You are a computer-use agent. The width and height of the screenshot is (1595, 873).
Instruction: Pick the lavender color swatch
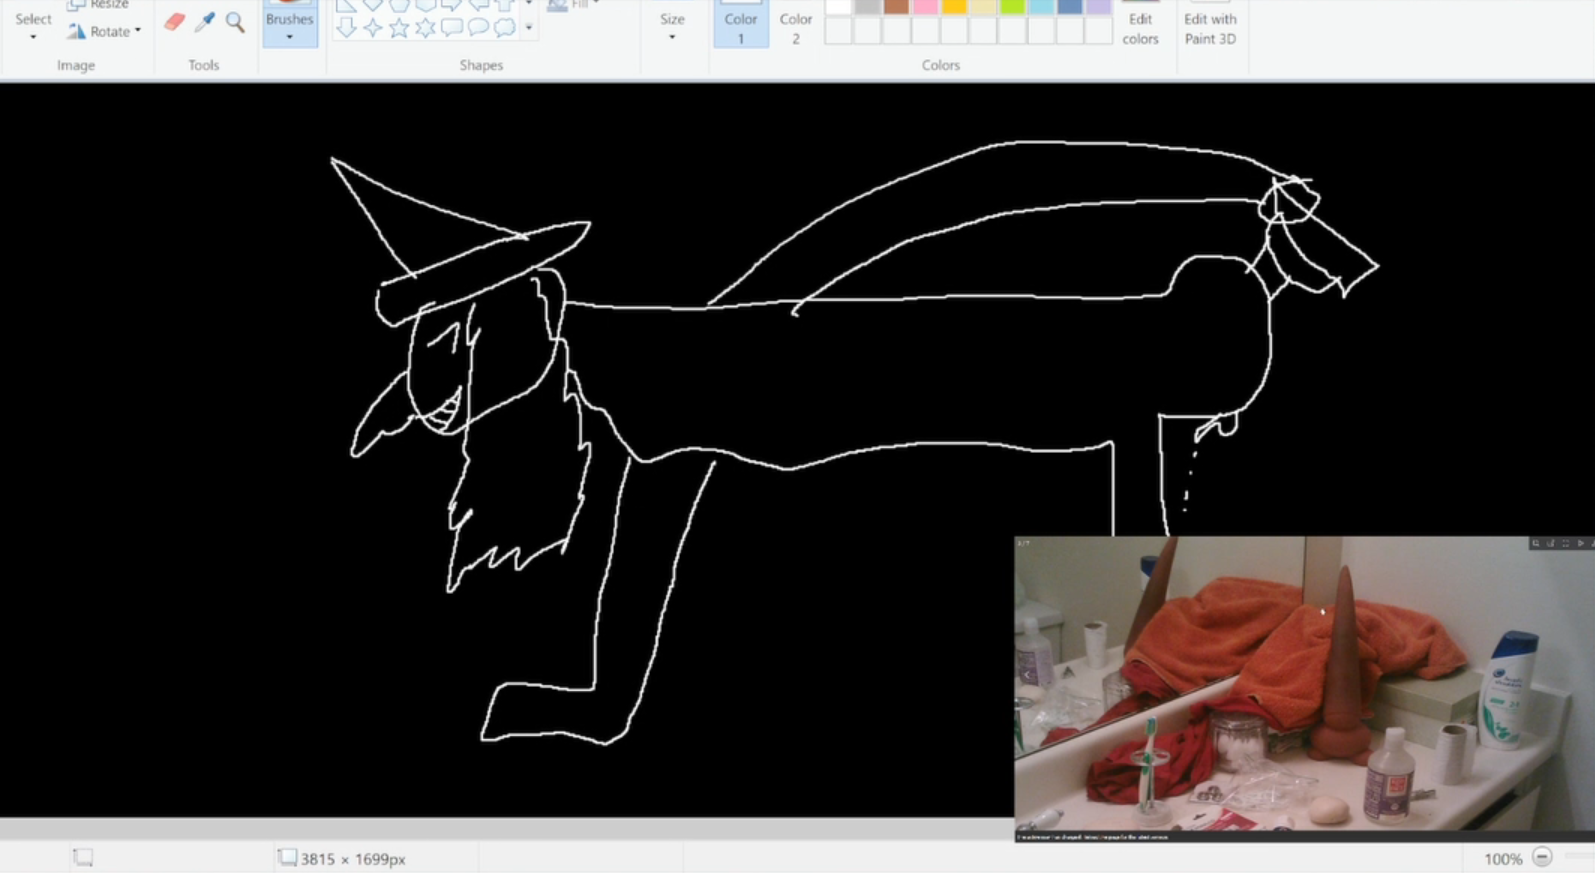[x=1099, y=6]
